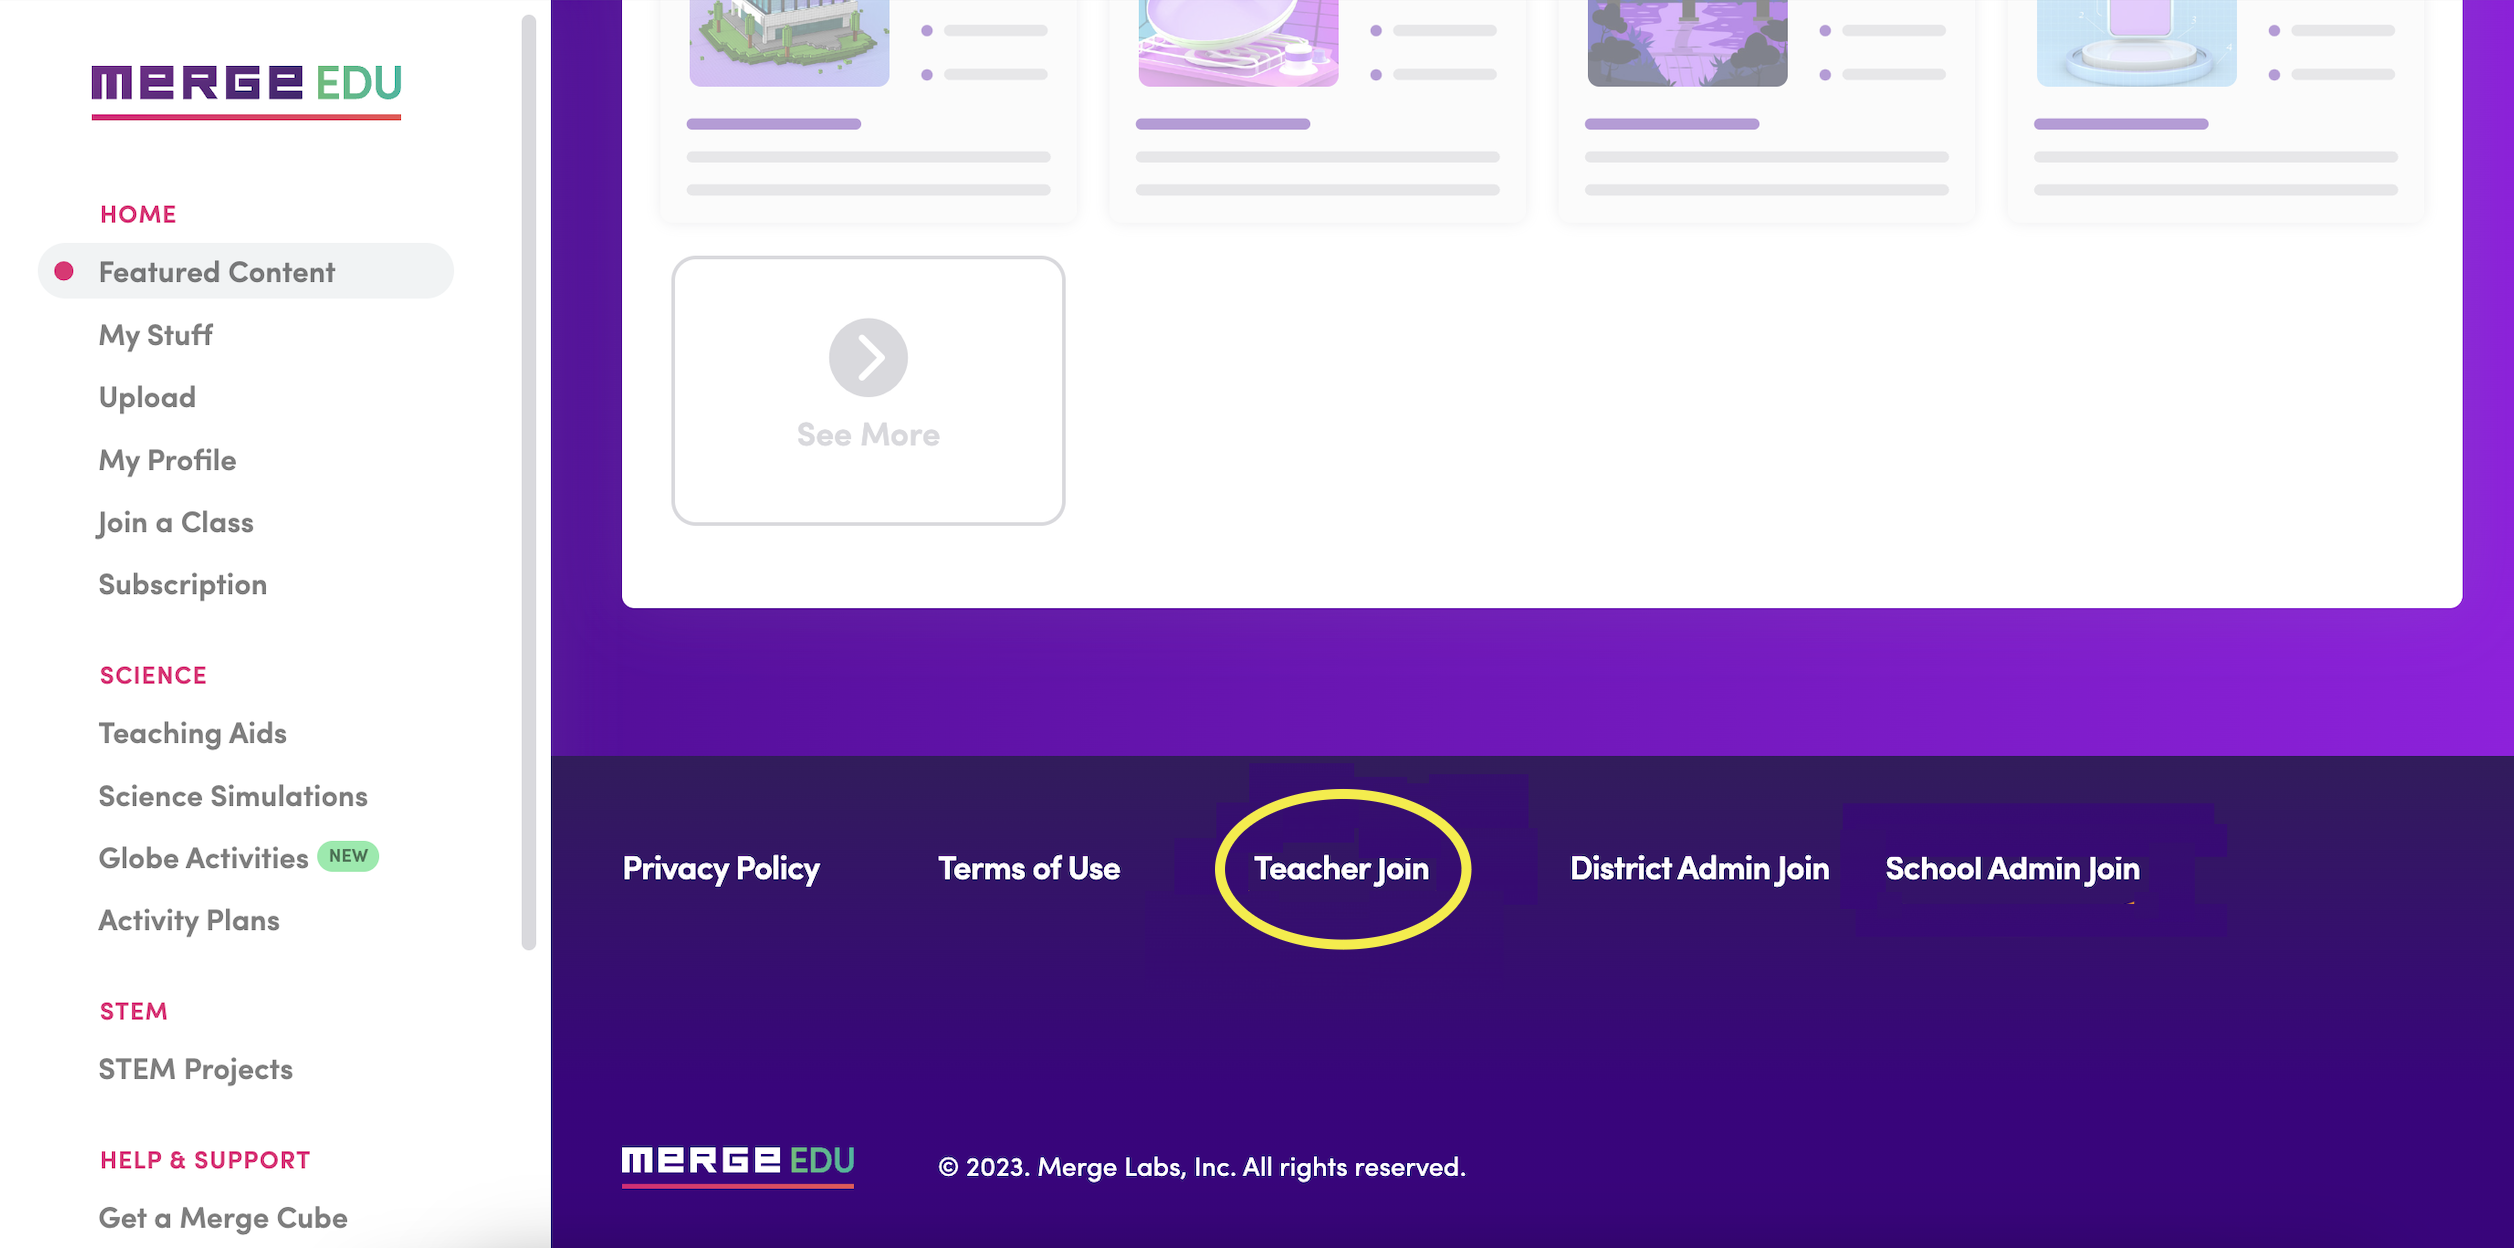Expand the HOME navigation section
This screenshot has height=1248, width=2514.
[136, 210]
